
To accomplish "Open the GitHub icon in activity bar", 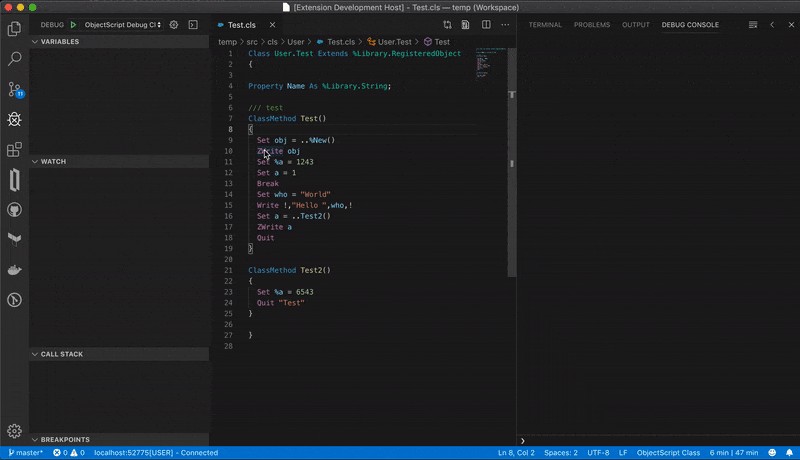I will click(15, 210).
